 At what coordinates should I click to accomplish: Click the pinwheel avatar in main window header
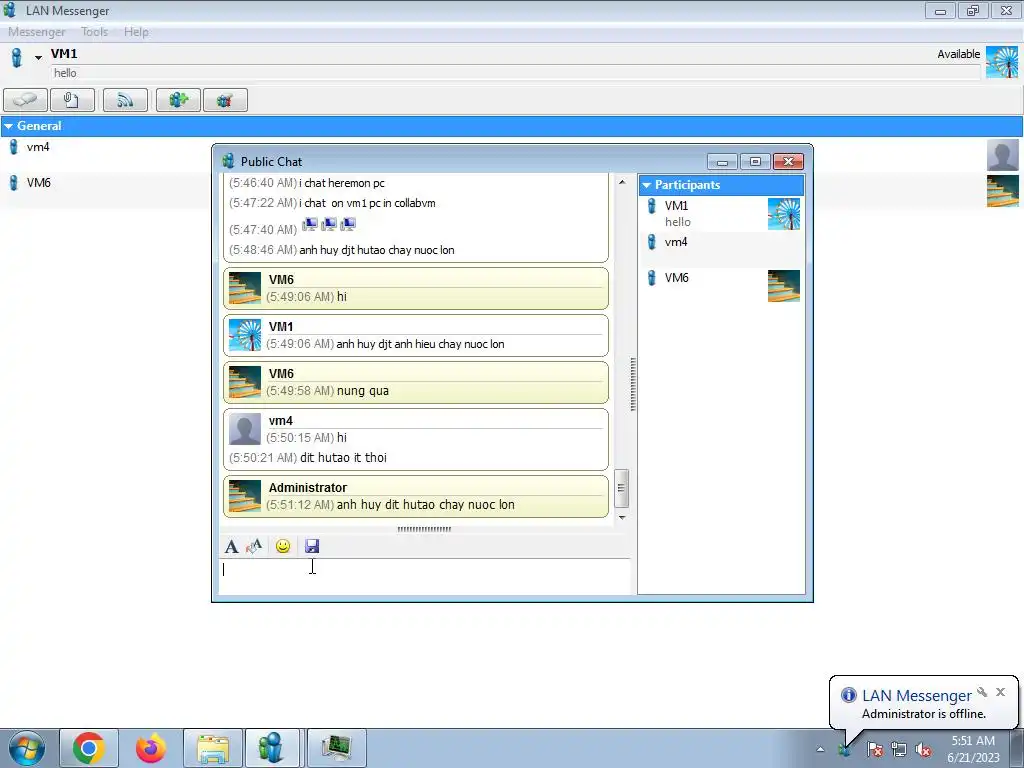(x=1002, y=62)
